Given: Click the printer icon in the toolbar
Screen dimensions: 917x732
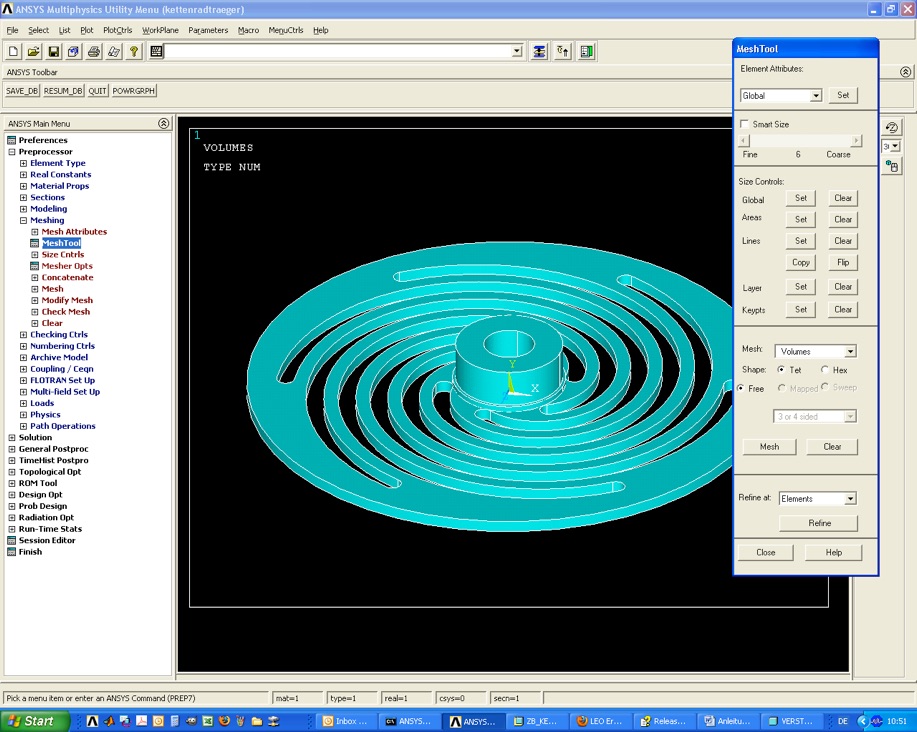Looking at the screenshot, I should [94, 51].
